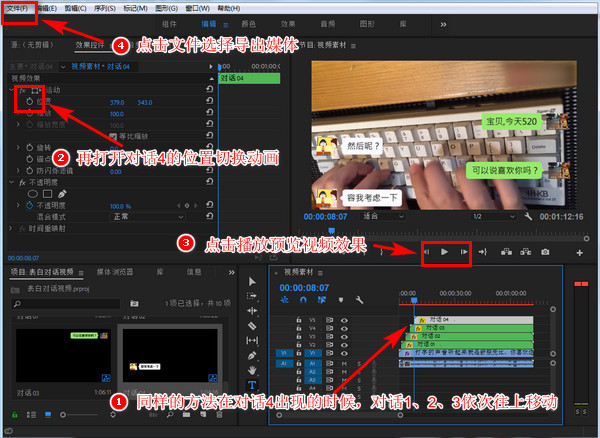Toggle the 位置 stopwatch animation
600x438 pixels.
pos(30,101)
